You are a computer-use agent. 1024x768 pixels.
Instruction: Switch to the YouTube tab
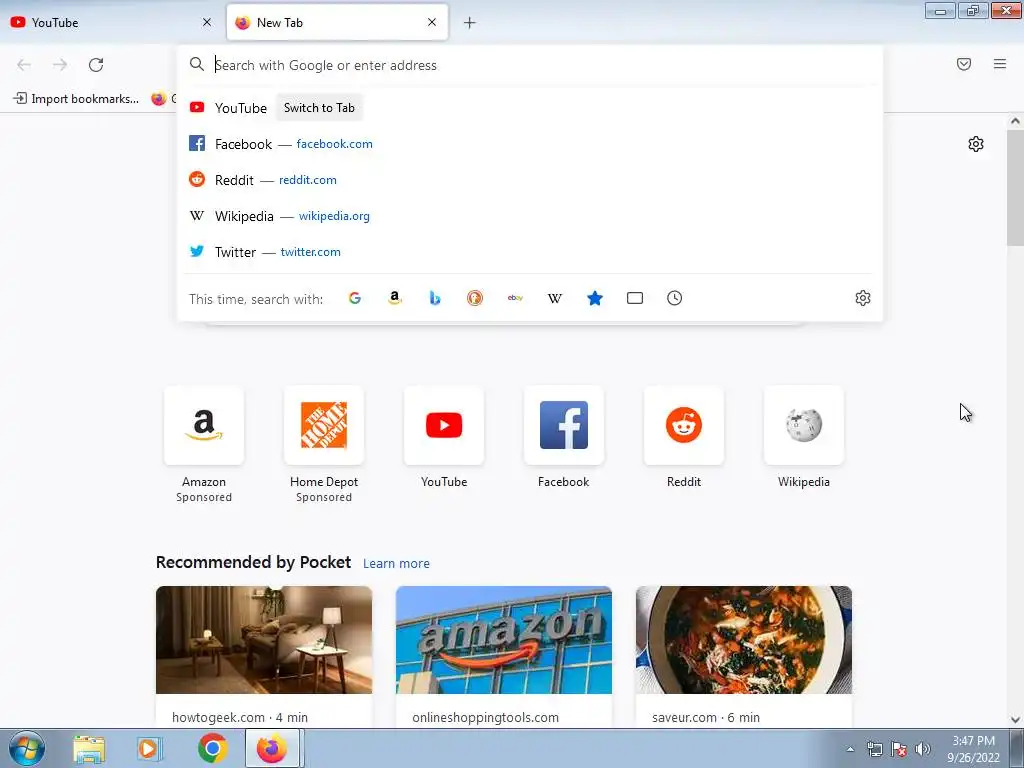[x=111, y=22]
